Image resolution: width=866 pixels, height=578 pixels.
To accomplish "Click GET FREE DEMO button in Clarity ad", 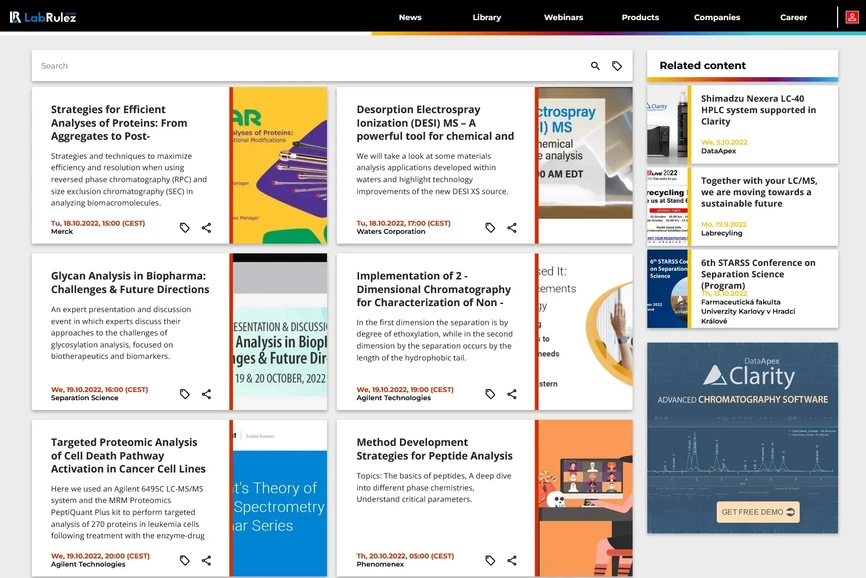I will [x=758, y=512].
